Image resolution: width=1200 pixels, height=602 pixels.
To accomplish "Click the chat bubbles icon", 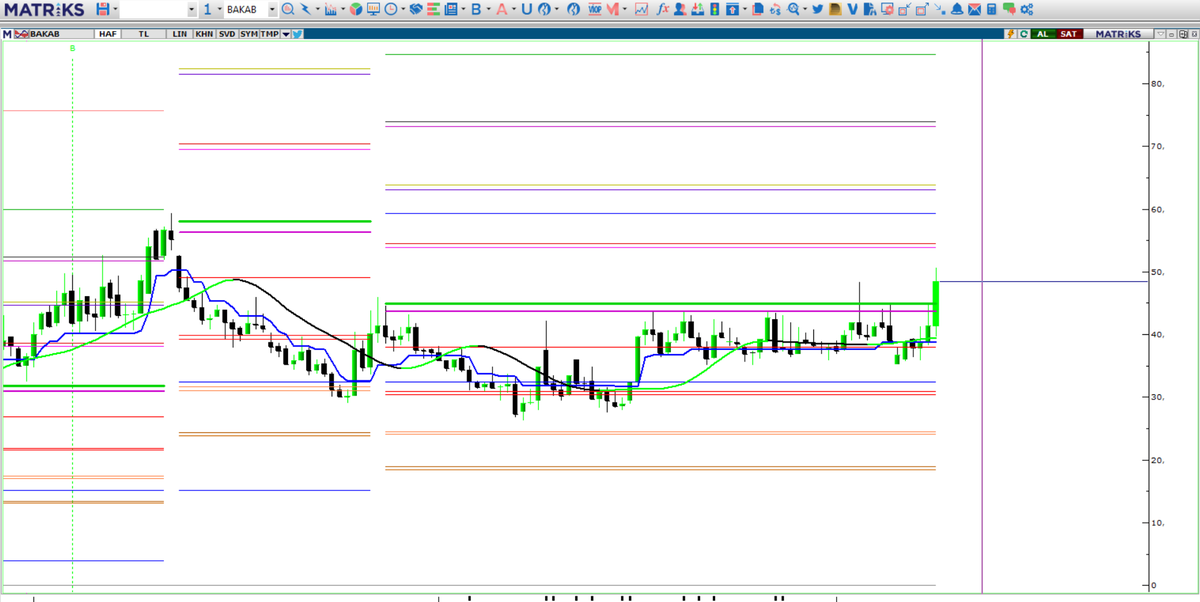I will [x=1009, y=9].
